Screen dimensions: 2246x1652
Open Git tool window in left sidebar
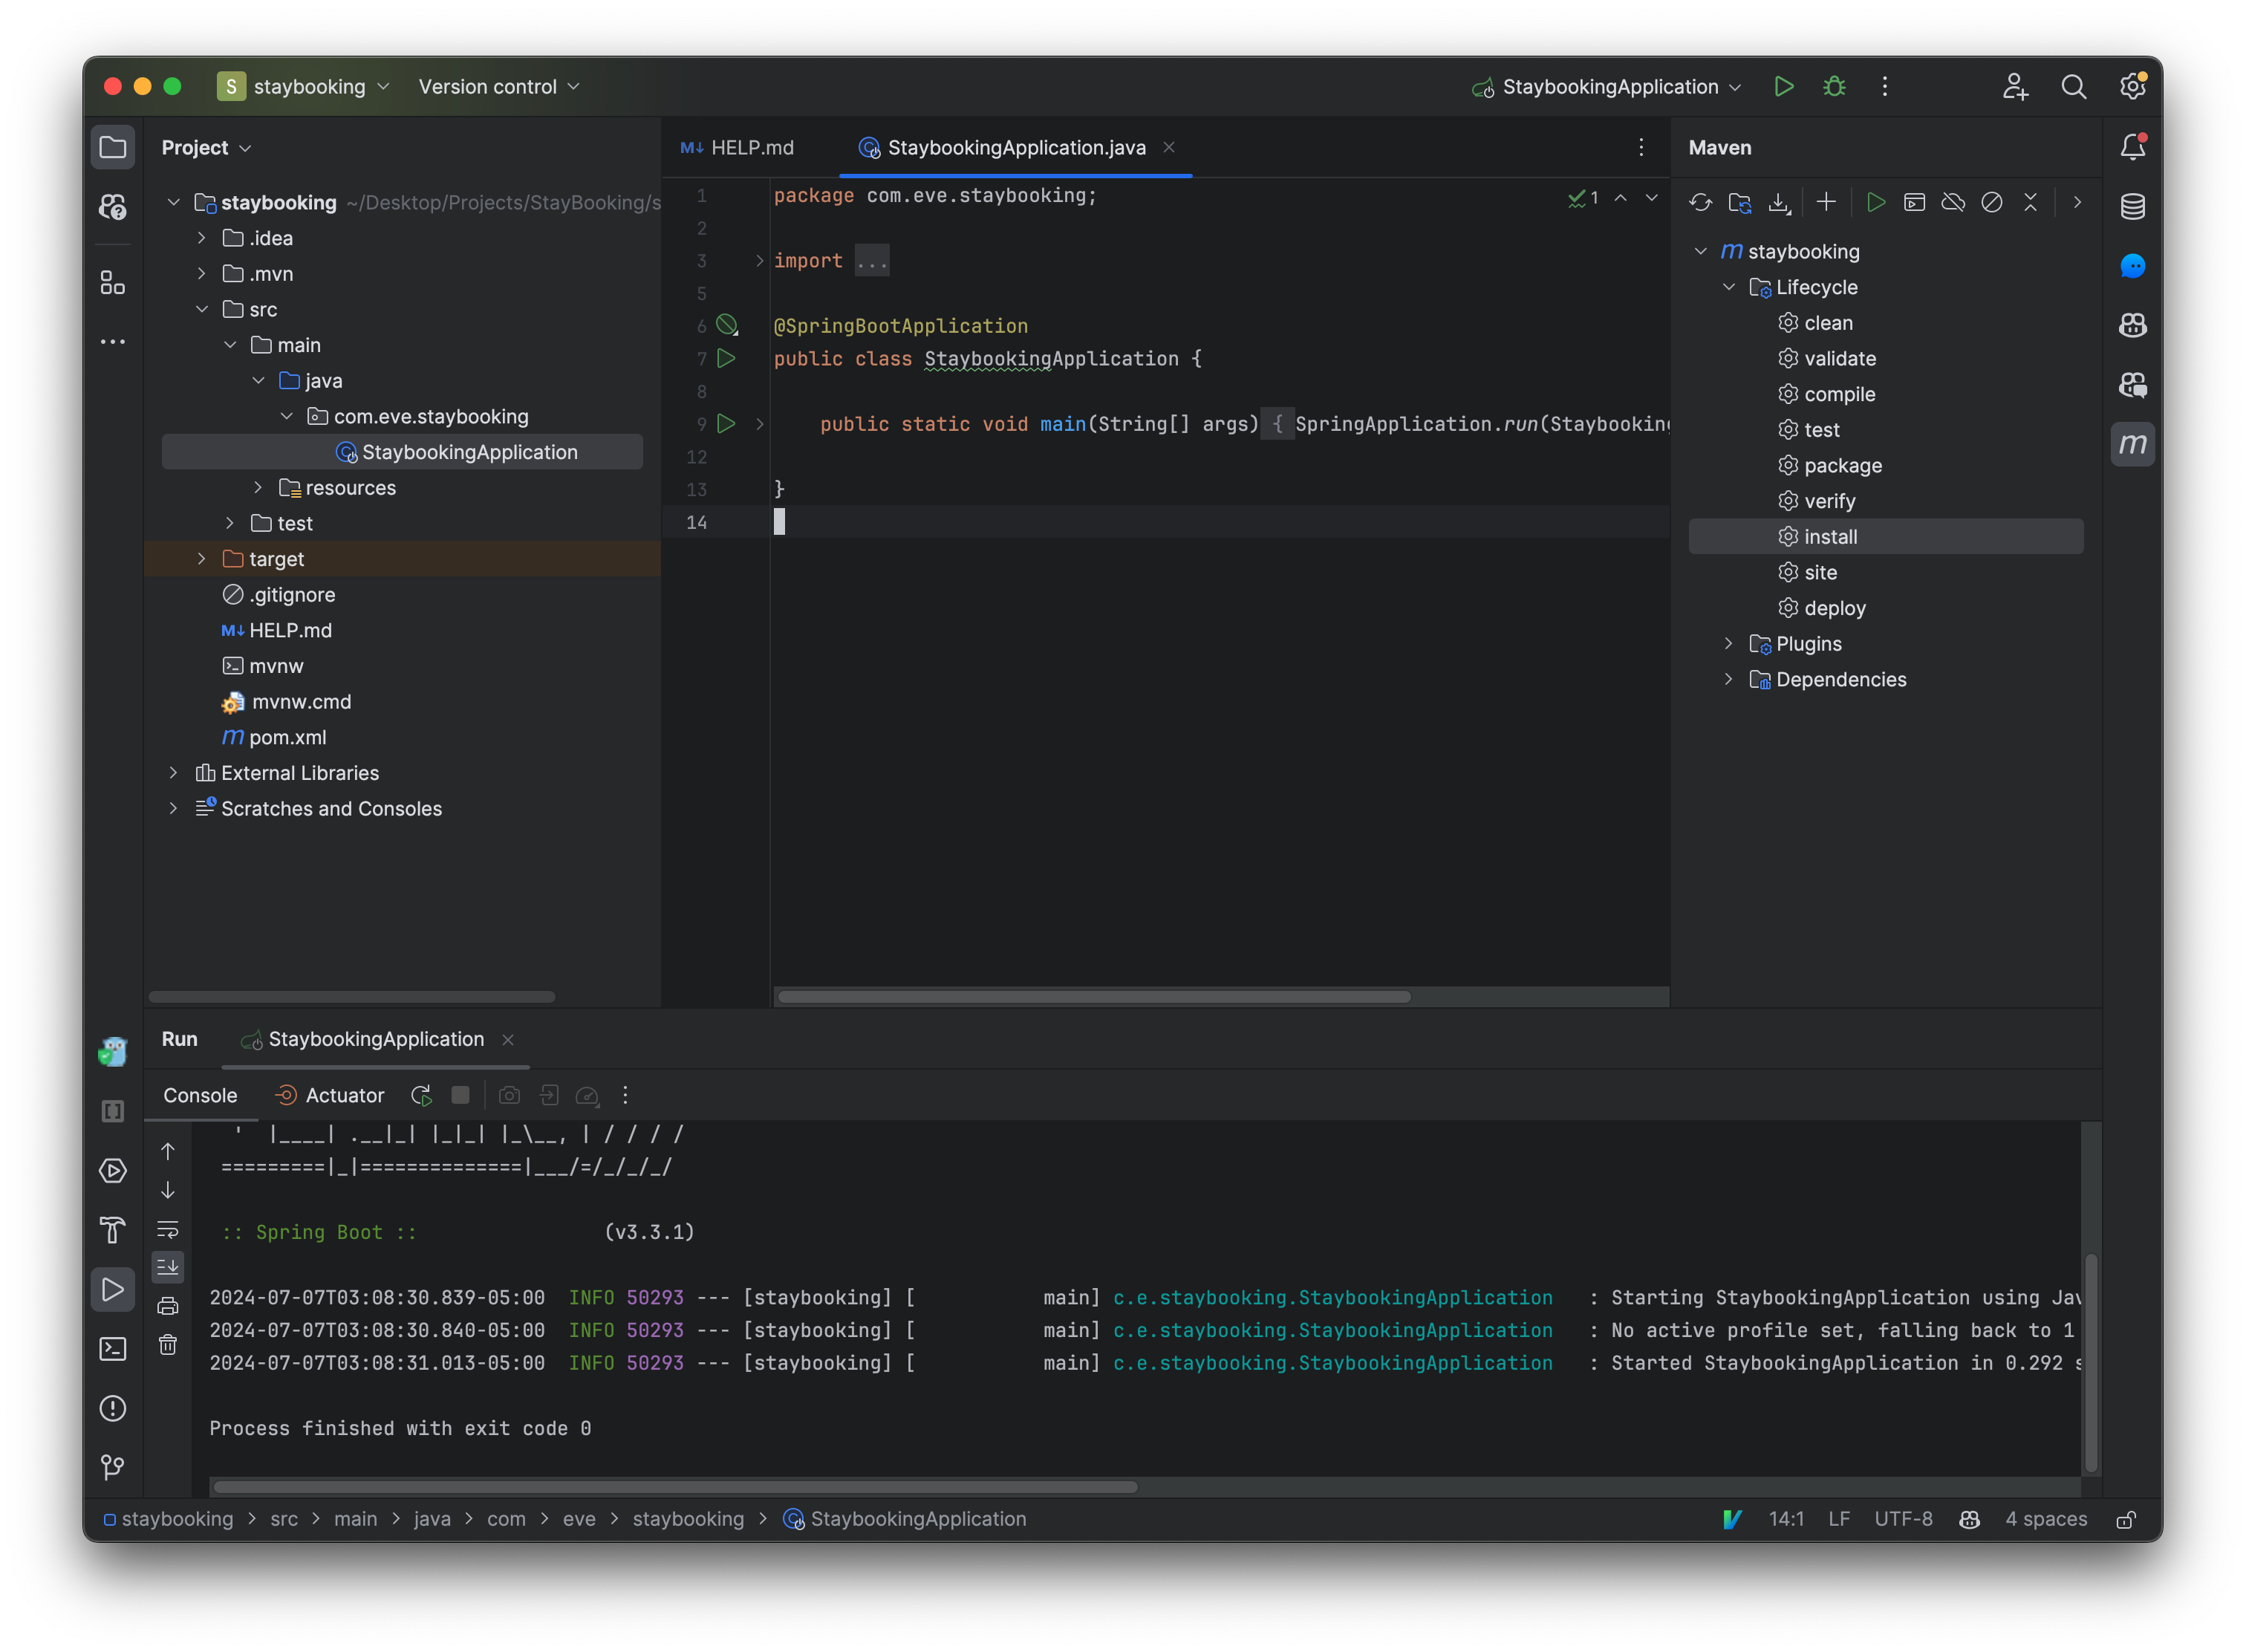tap(113, 1467)
